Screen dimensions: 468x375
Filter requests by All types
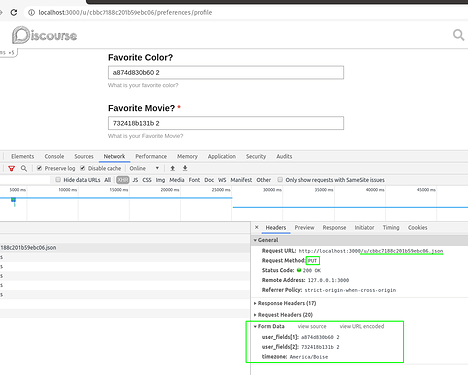107,180
